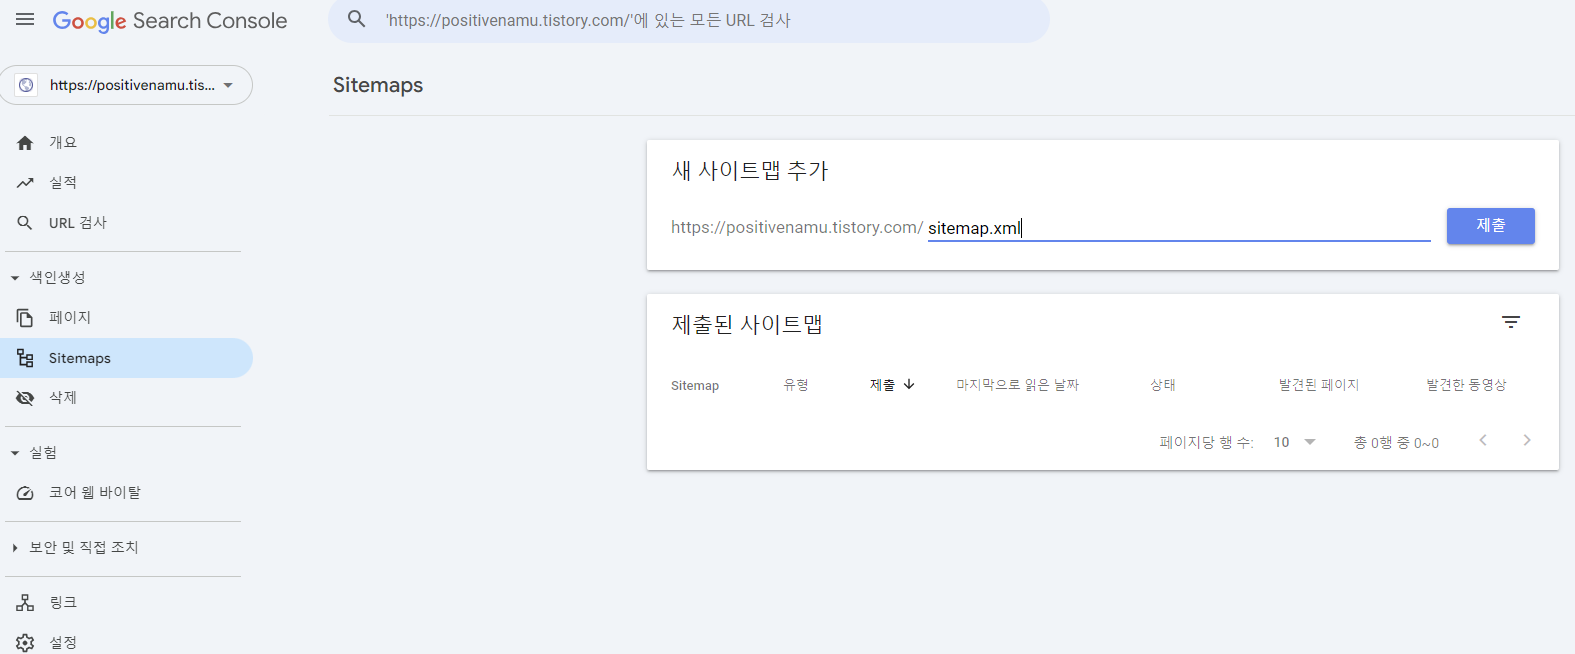Viewport: 1575px width, 654px height.
Task: Click the previous page arrow
Action: (1483, 440)
